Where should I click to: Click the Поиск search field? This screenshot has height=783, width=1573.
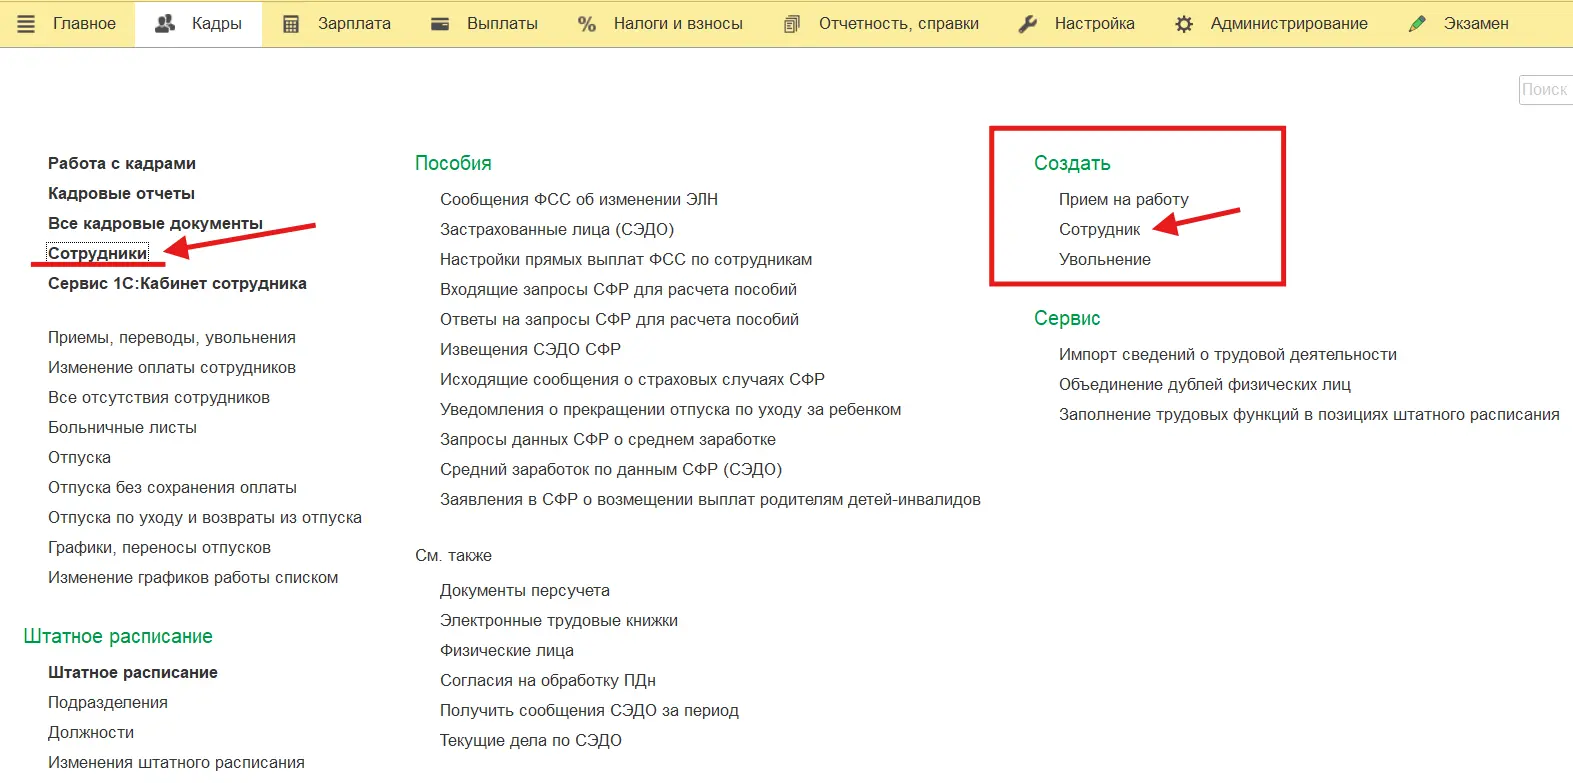click(x=1545, y=90)
